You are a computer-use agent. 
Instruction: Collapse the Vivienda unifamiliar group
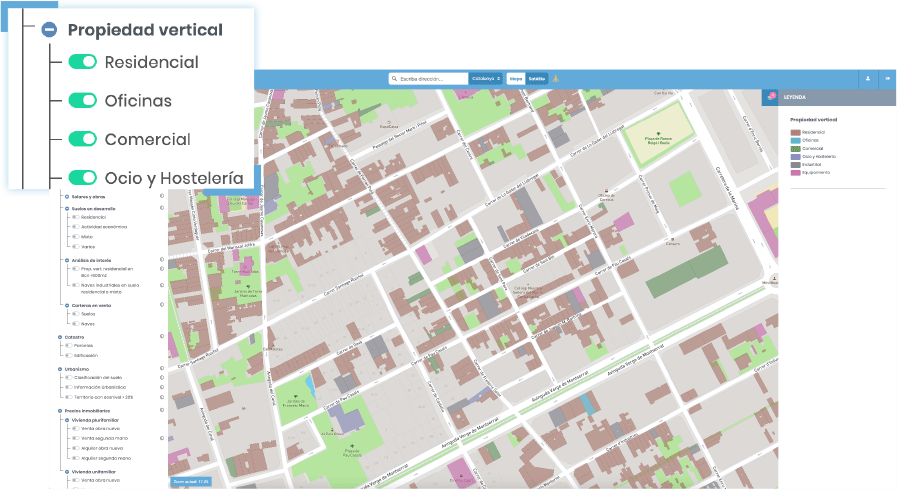67,472
